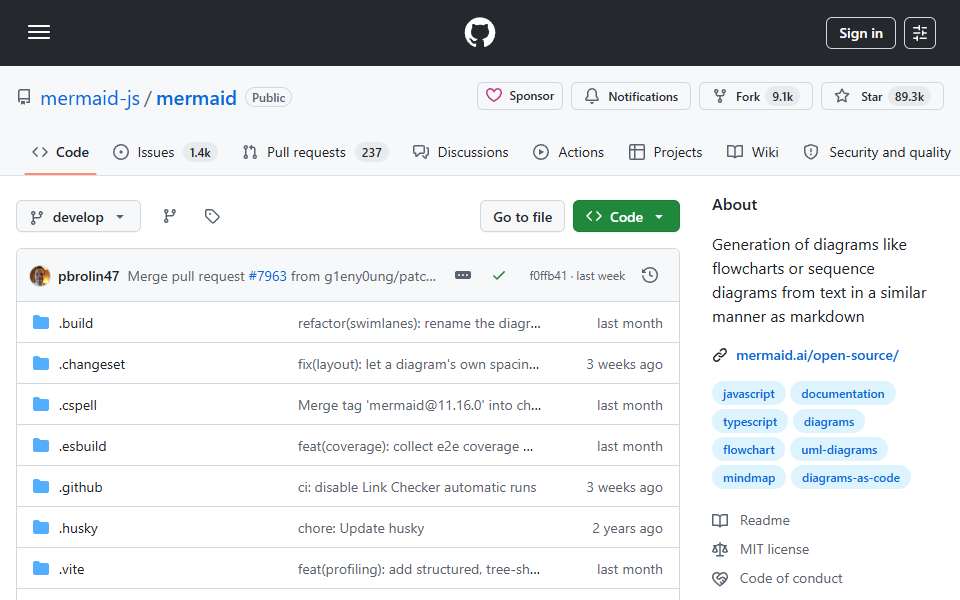The image size is (960, 600).
Task: Open pbrolin47 avatar image
Action: click(40, 276)
